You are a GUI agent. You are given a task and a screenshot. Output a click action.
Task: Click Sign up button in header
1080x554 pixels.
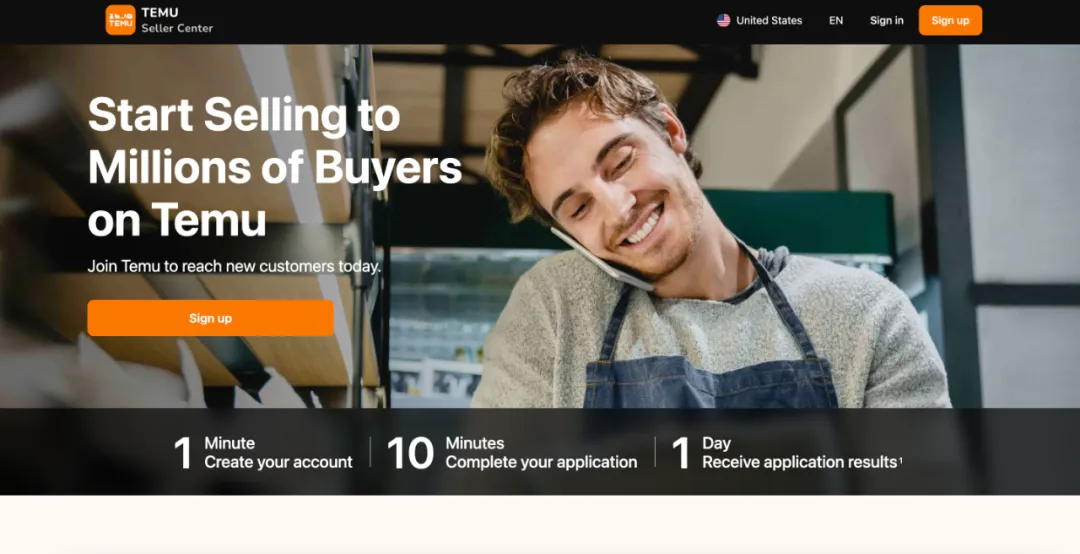point(950,21)
